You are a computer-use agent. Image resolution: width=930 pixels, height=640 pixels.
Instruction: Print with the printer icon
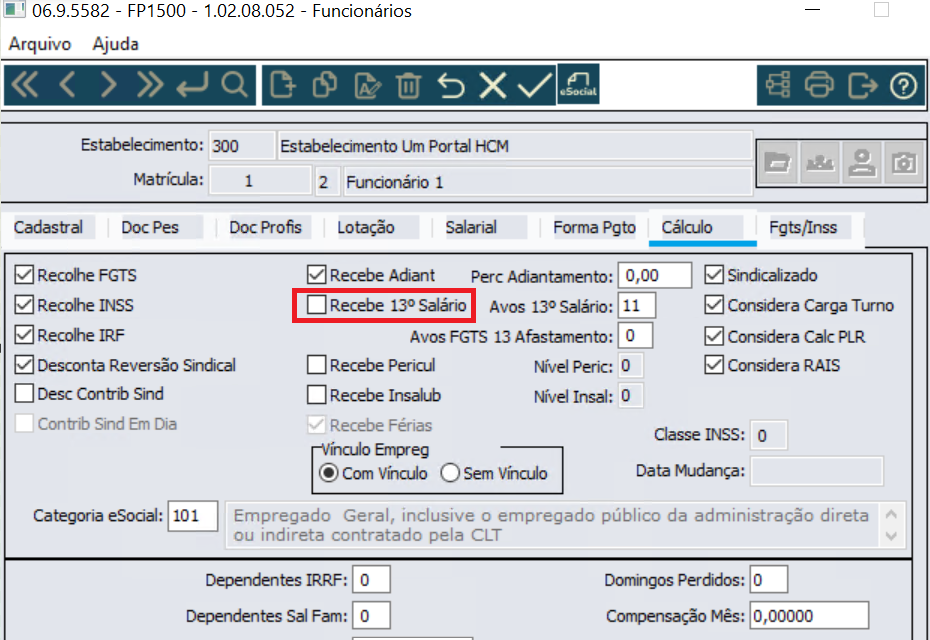[x=819, y=85]
